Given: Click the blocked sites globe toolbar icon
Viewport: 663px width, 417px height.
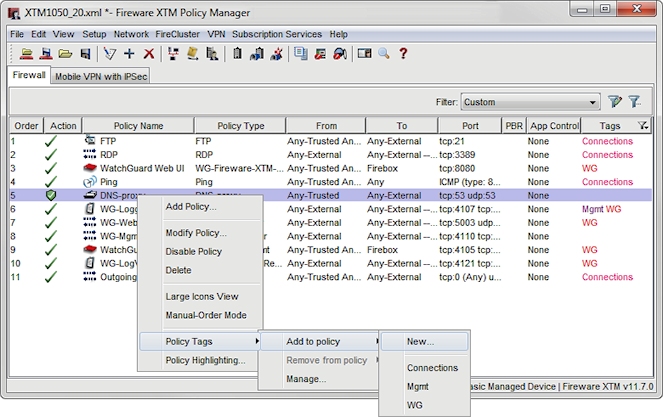Looking at the screenshot, I should pyautogui.click(x=340, y=54).
